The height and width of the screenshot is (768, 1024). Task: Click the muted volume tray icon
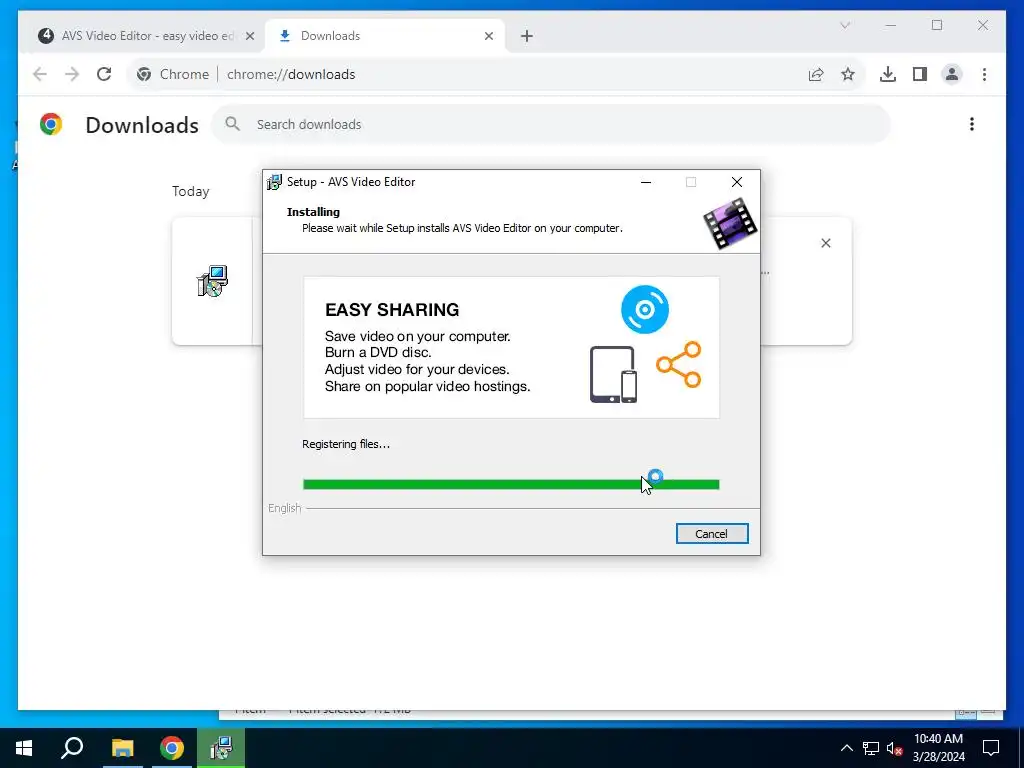(895, 748)
